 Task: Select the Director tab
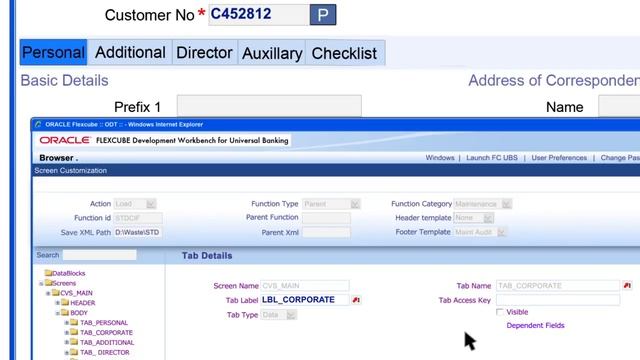tap(204, 52)
